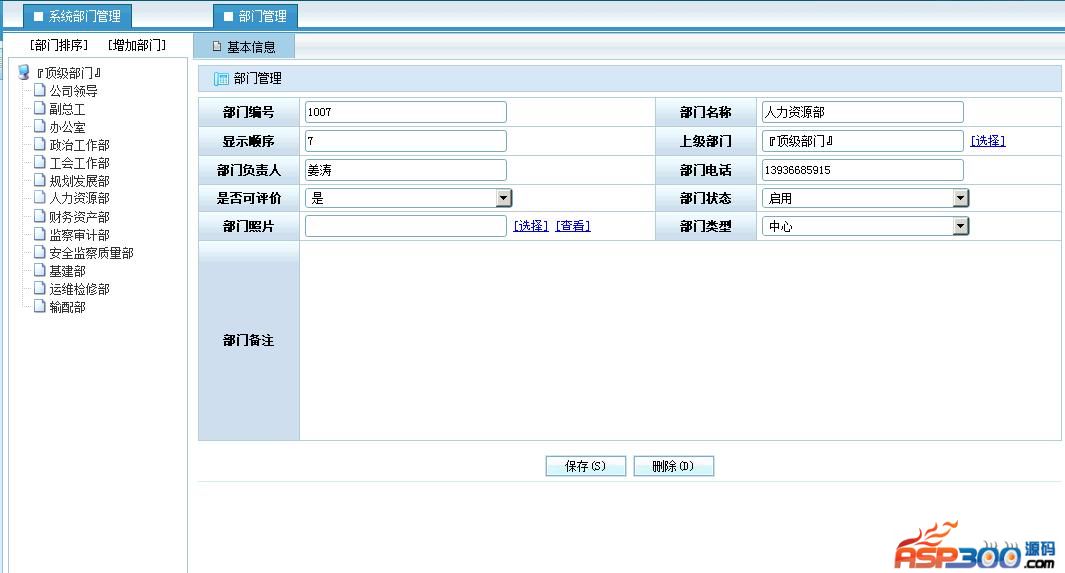Click the page icon beside 规划发展部

pyautogui.click(x=40, y=180)
